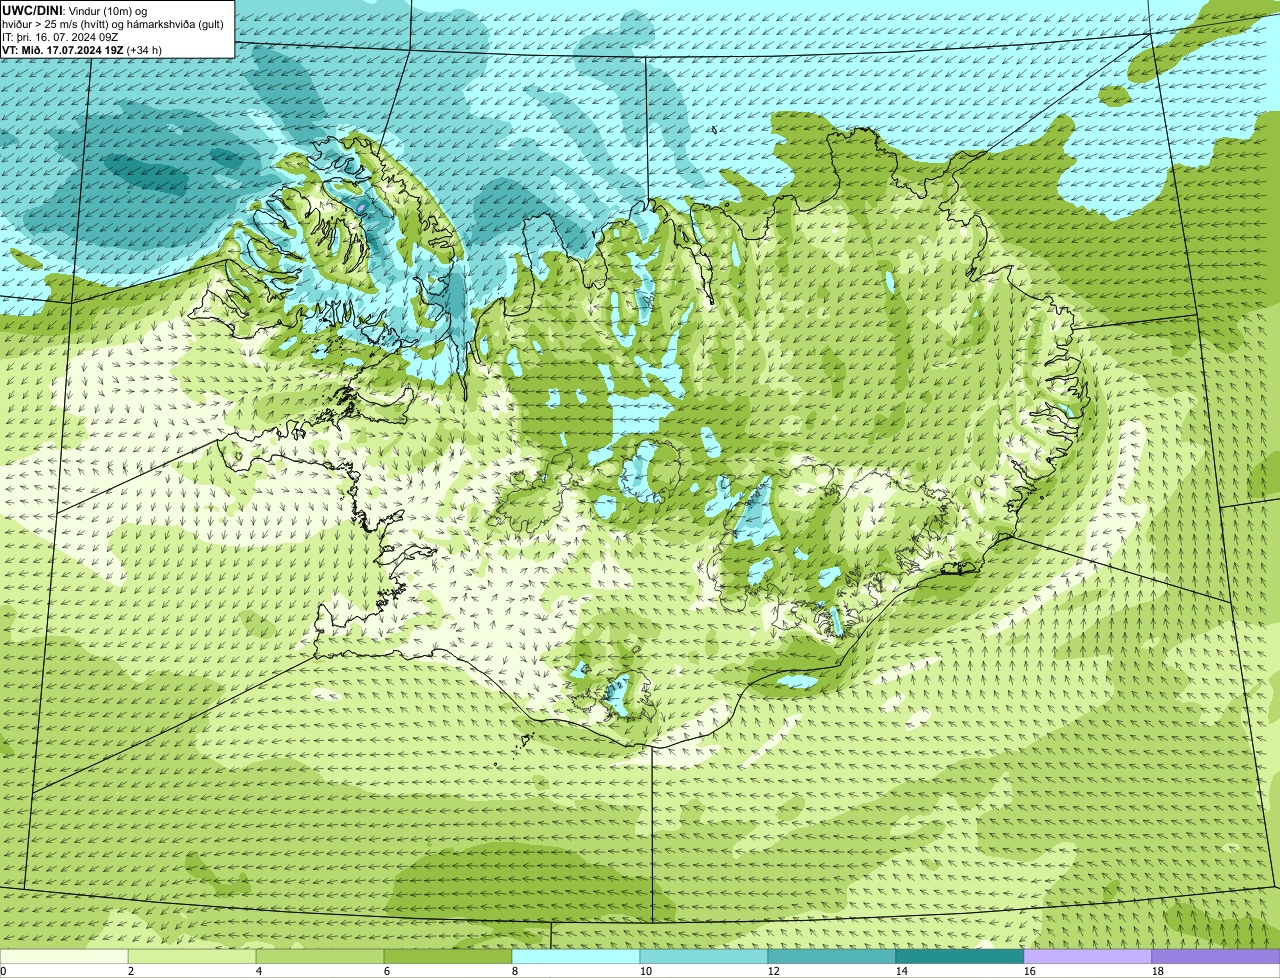The width and height of the screenshot is (1280, 978).
Task: Click the '8' tick label on the color scale
Action: [x=515, y=971]
